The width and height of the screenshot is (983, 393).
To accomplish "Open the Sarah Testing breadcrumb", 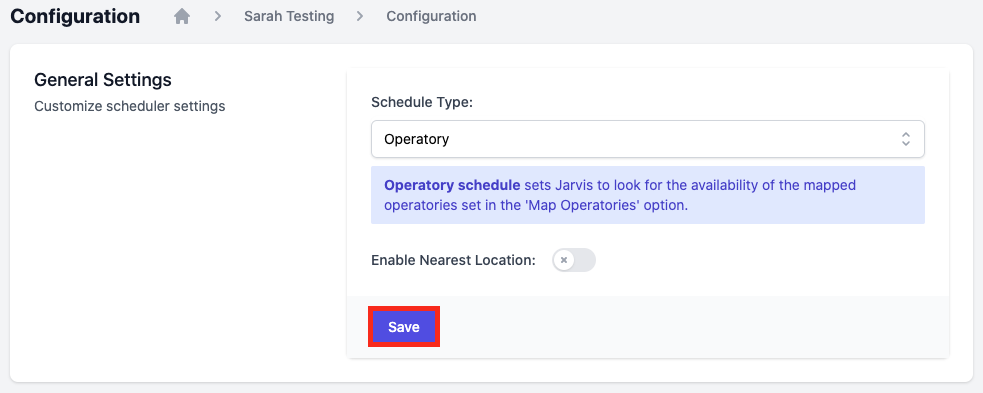I will [289, 16].
